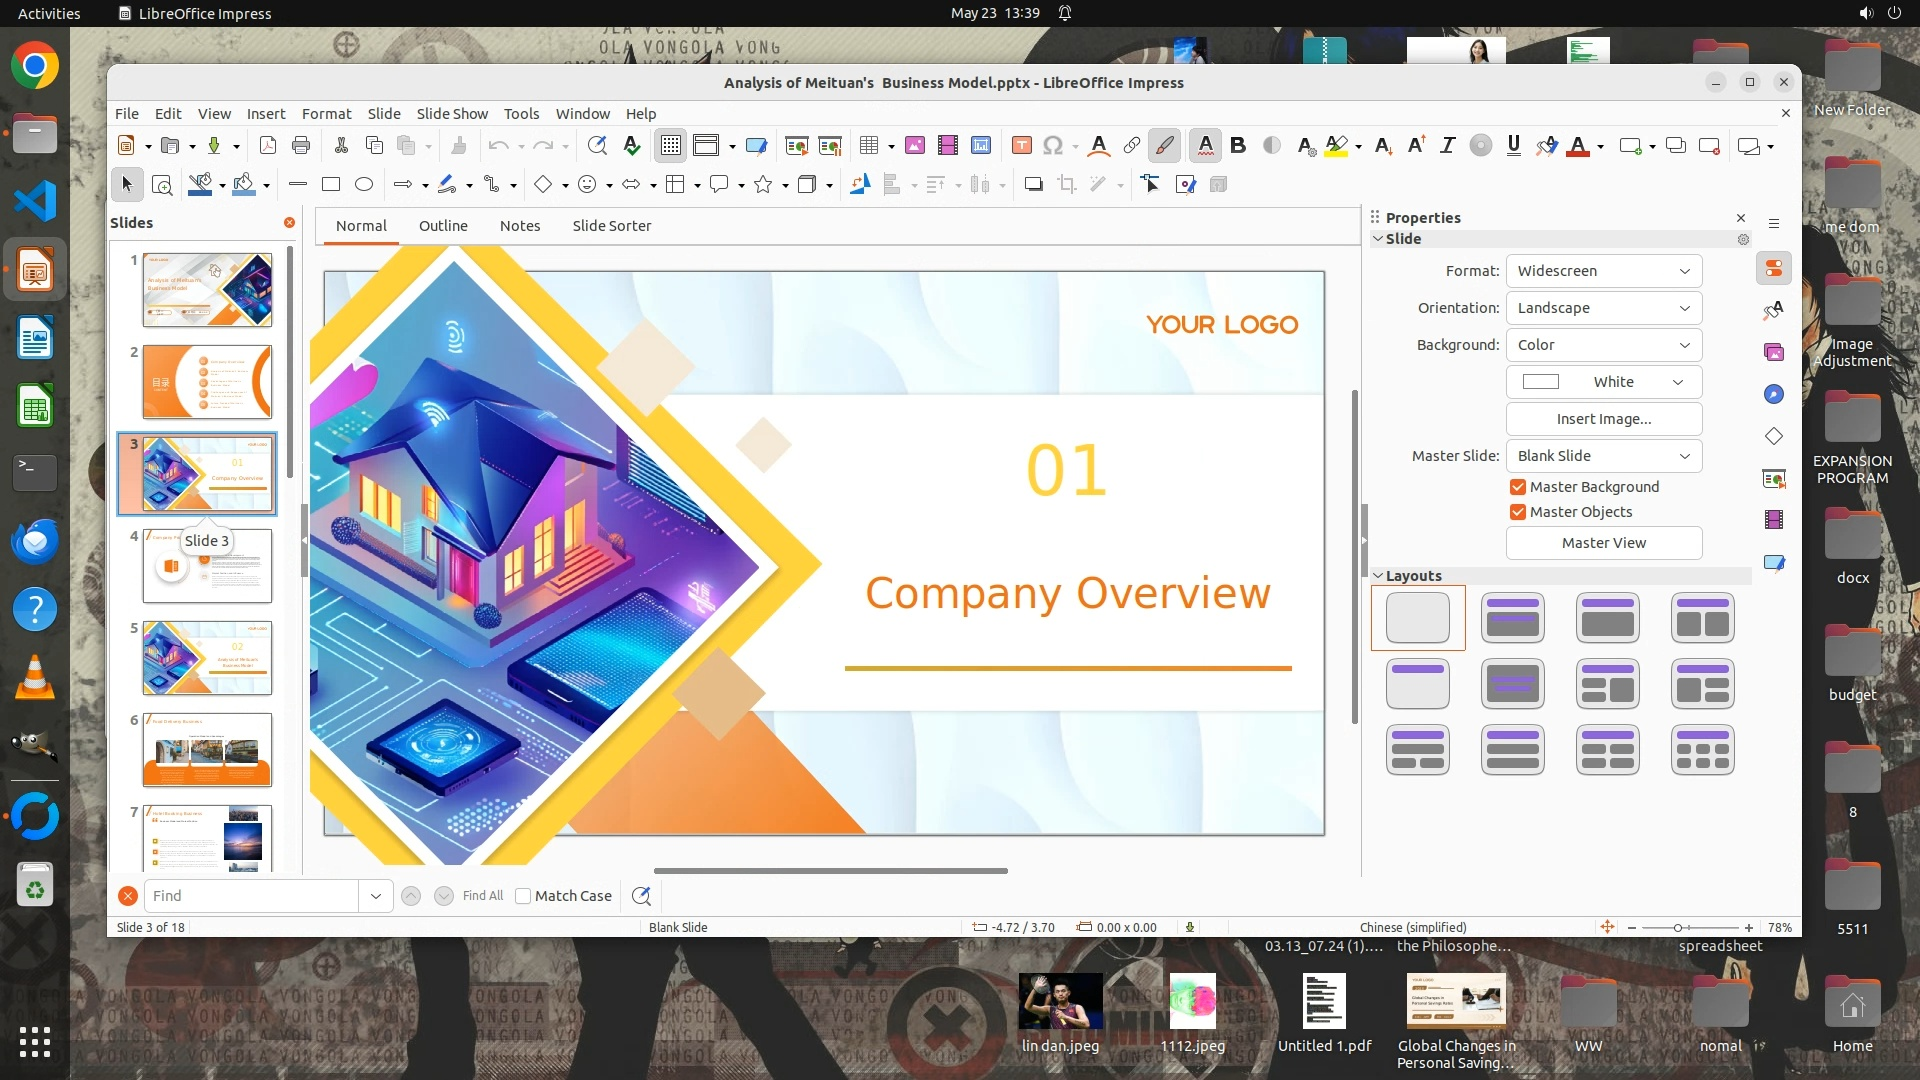Uncheck the Master Background checkbox
This screenshot has width=1920, height=1080.
1518,487
